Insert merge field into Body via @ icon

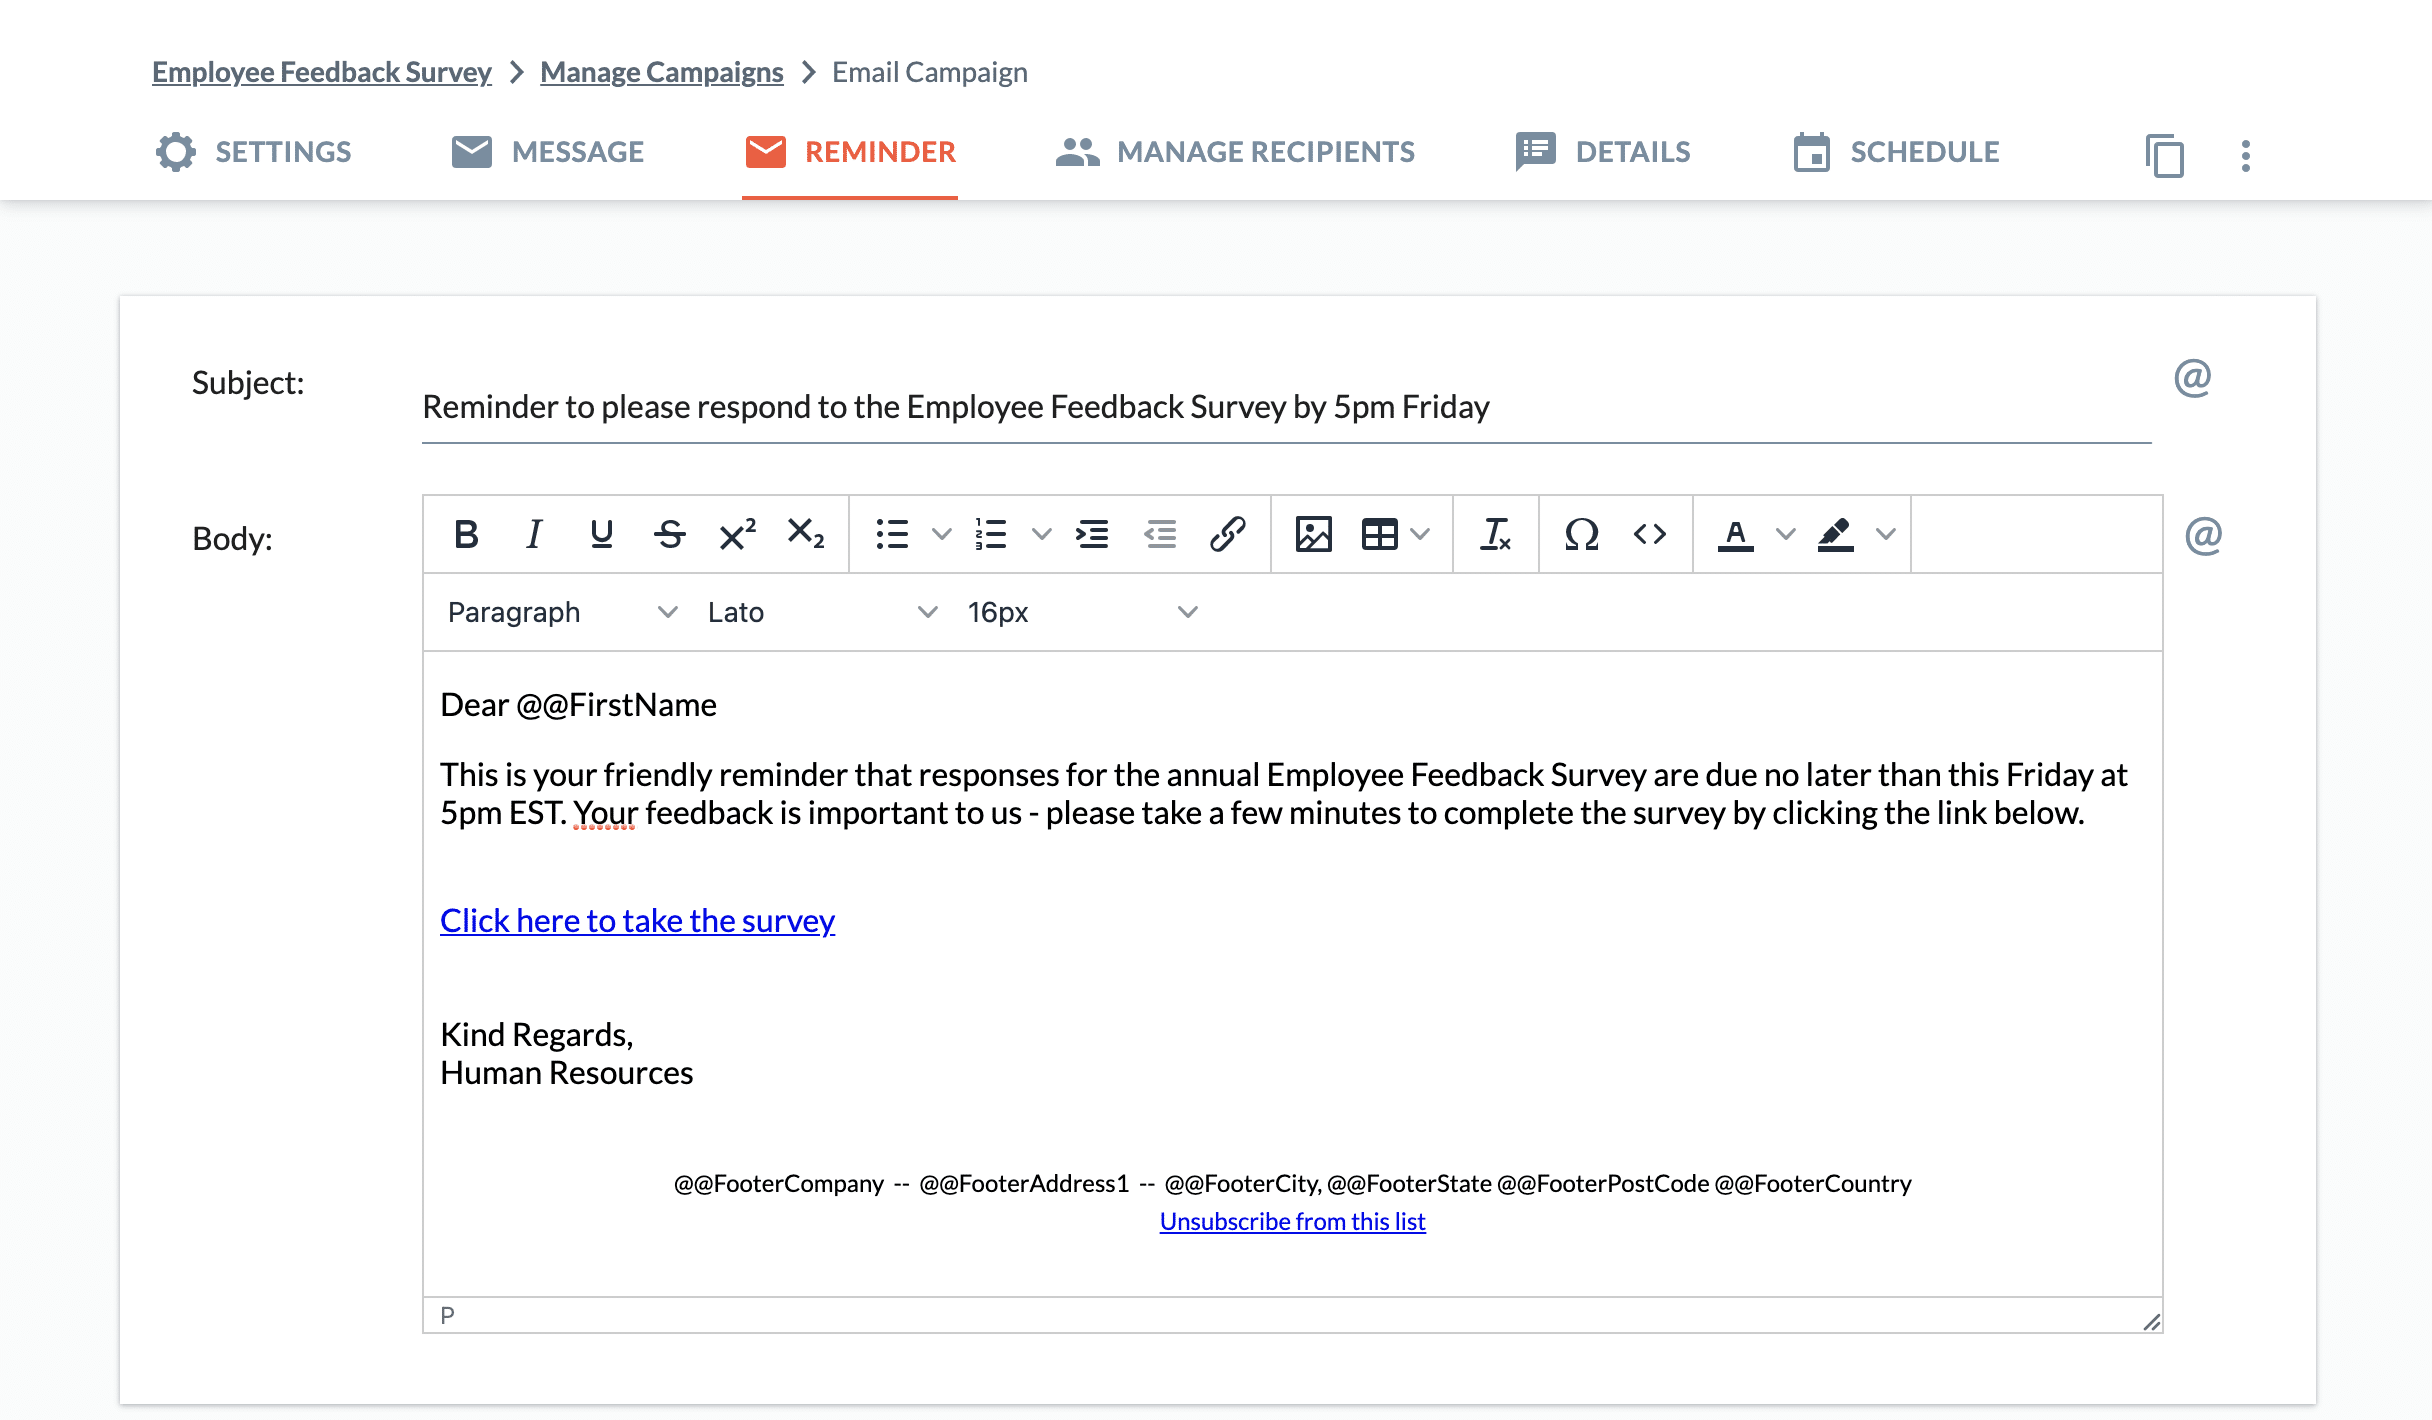pyautogui.click(x=2203, y=536)
